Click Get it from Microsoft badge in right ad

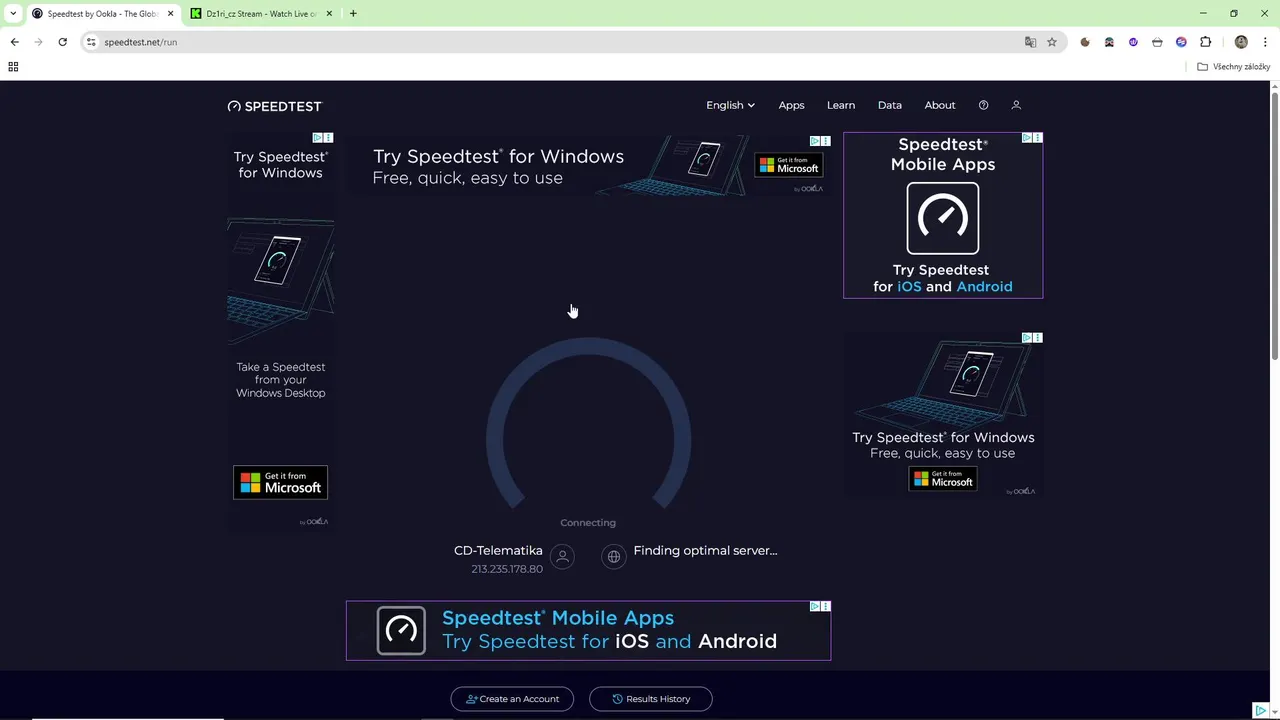pyautogui.click(x=942, y=478)
